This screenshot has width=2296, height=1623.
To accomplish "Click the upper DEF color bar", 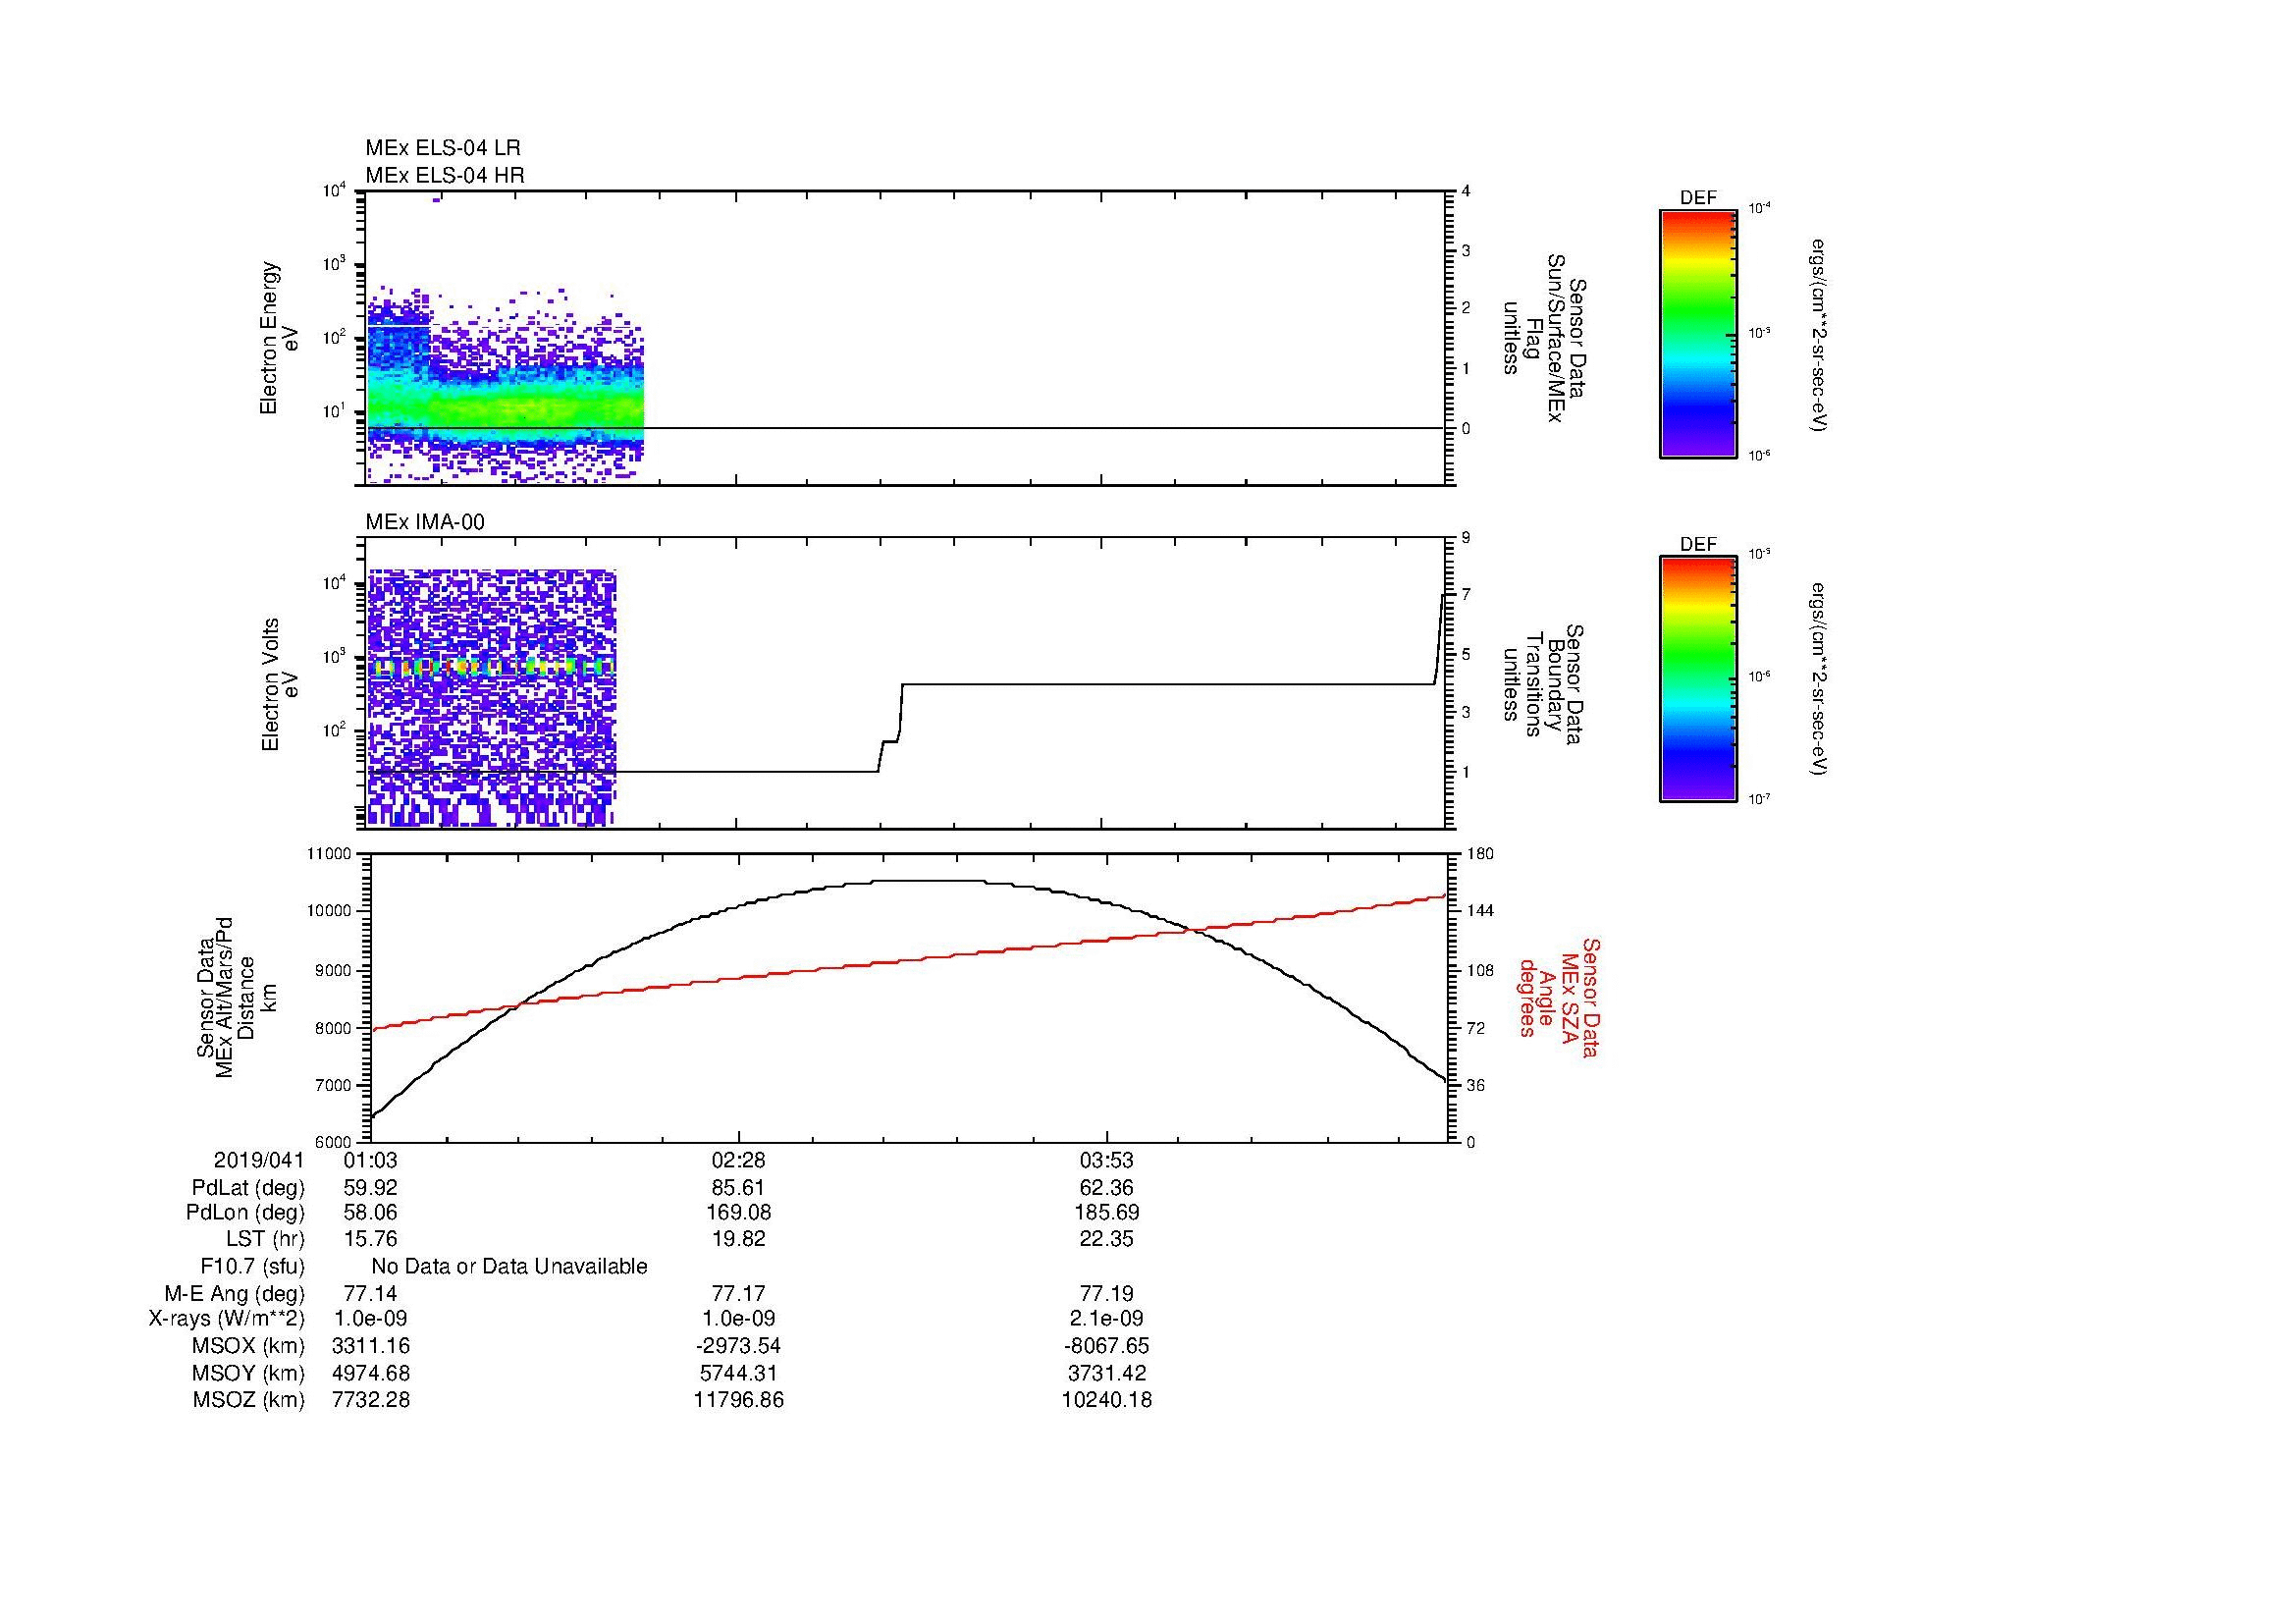I will point(1698,334).
